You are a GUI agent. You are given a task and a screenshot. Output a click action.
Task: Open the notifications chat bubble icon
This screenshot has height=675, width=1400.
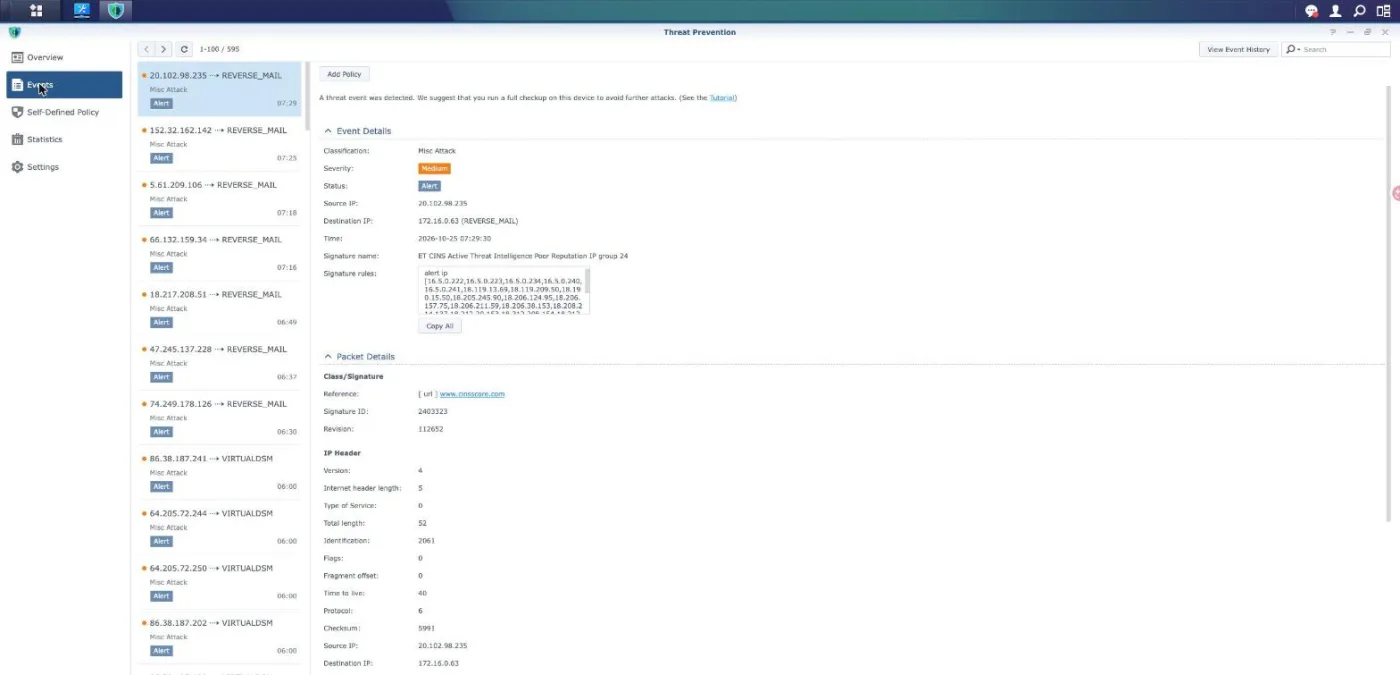pos(1312,11)
